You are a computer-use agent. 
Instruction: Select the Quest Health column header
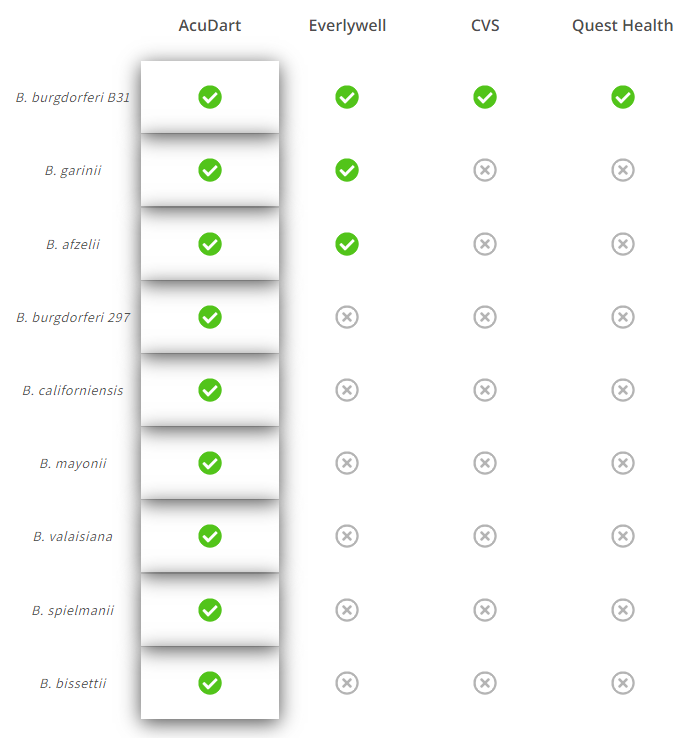622,25
